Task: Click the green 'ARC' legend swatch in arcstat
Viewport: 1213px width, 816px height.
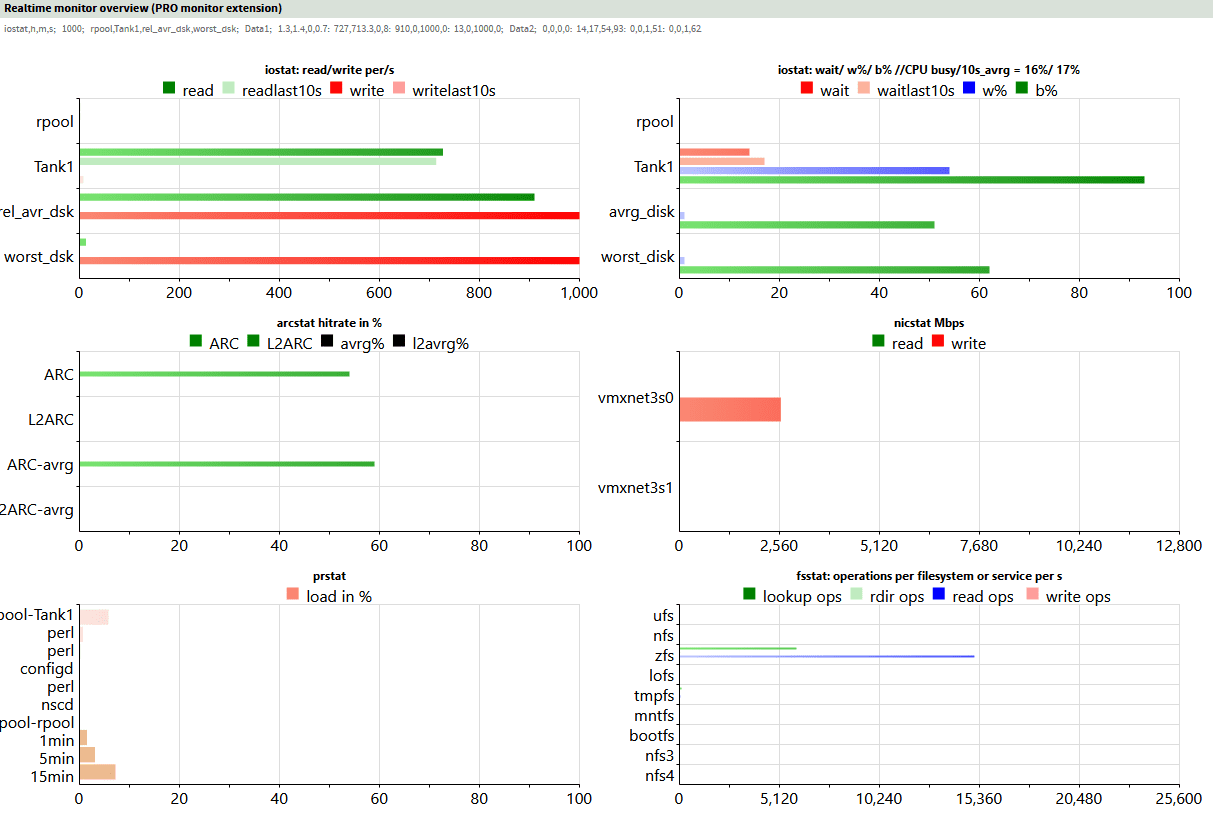Action: click(196, 342)
